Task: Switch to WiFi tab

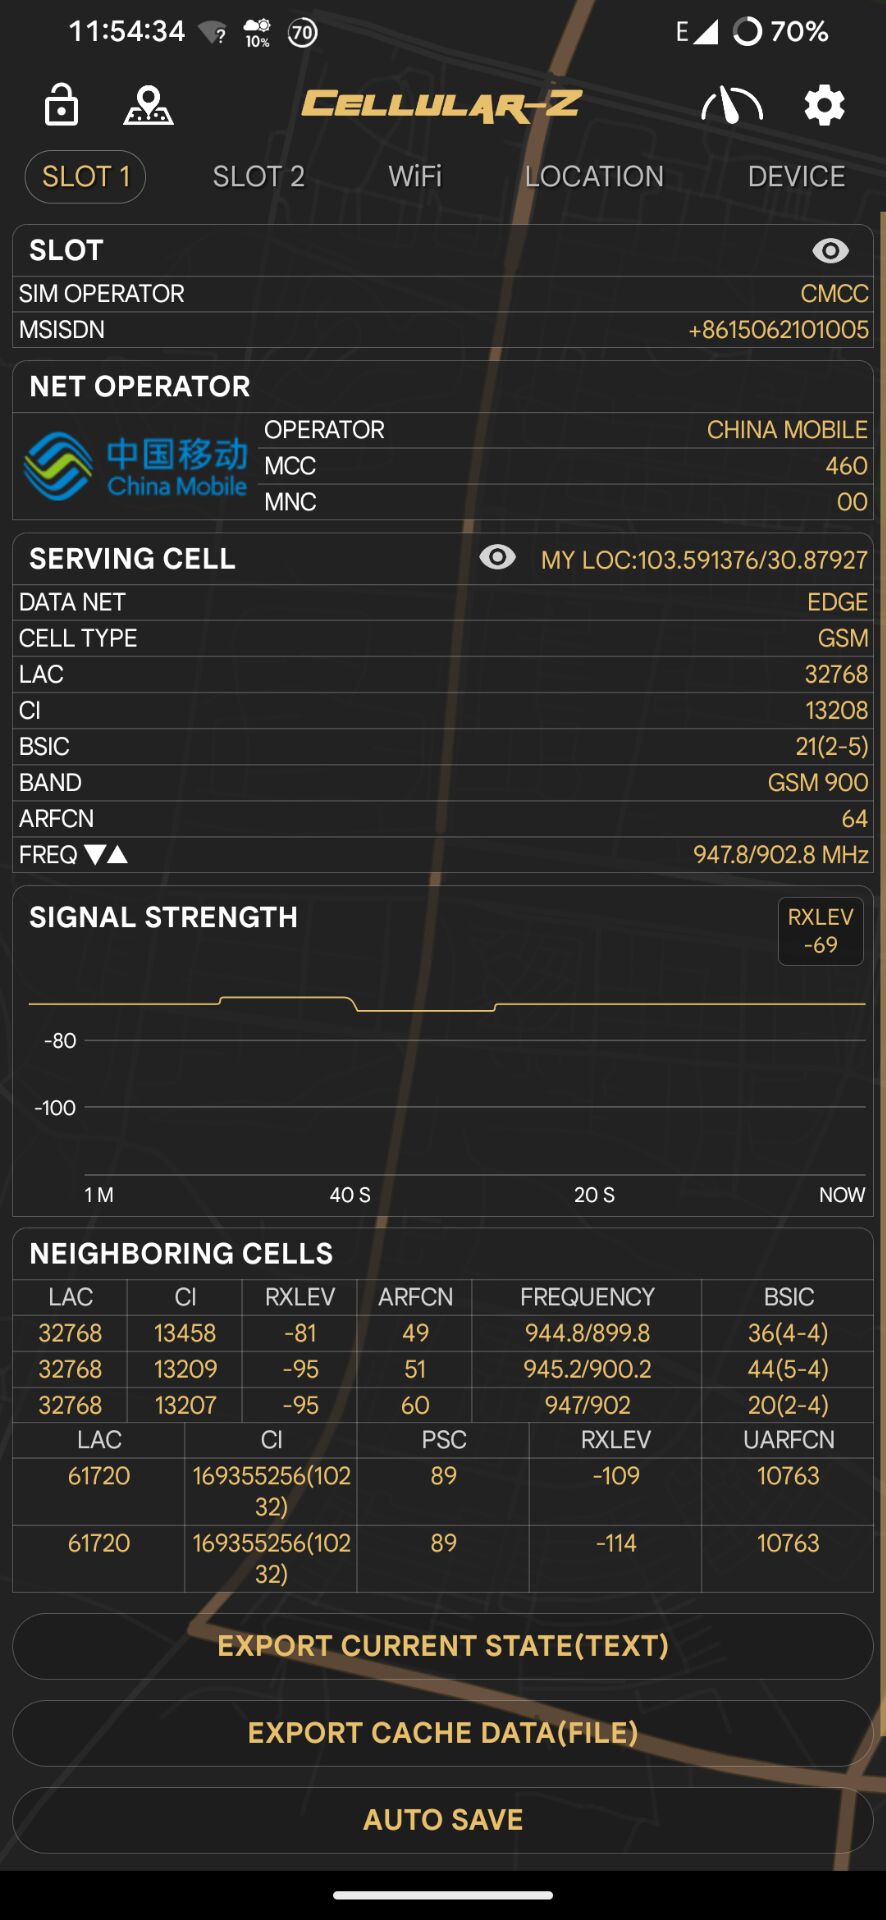Action: (415, 177)
